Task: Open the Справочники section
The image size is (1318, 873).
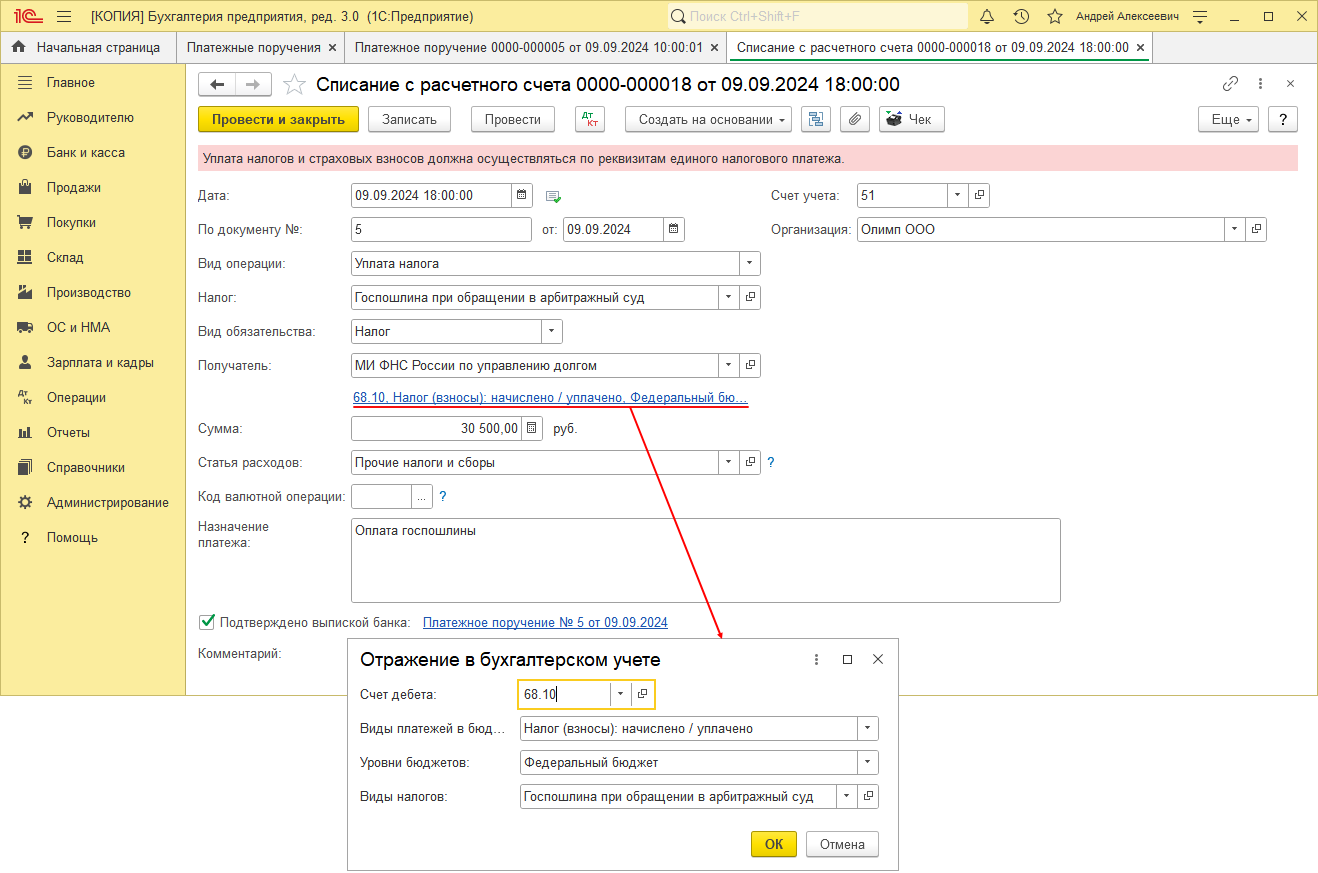Action: click(93, 467)
